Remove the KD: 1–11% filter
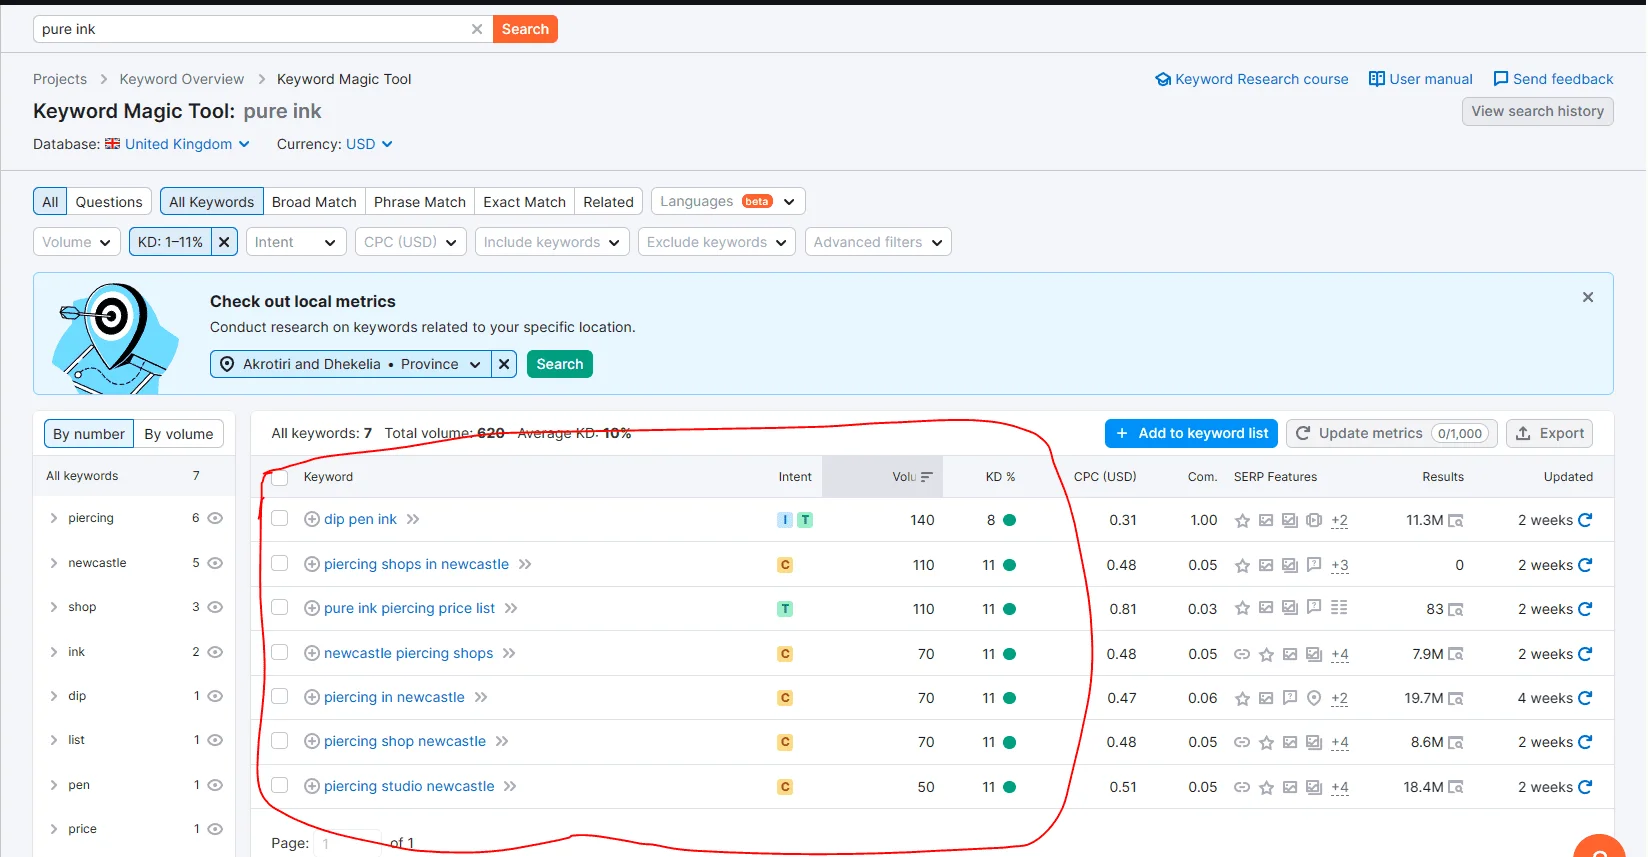The image size is (1648, 857). click(x=225, y=242)
